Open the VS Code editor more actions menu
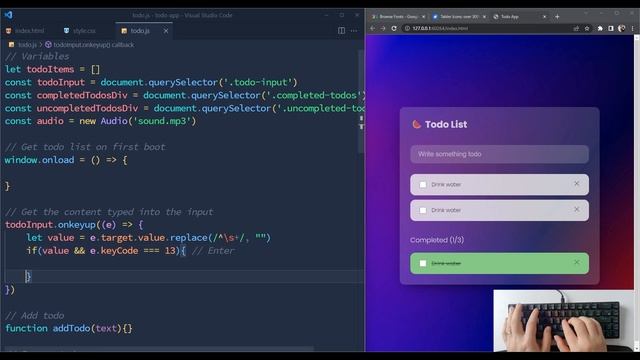The image size is (640, 360). tap(353, 31)
